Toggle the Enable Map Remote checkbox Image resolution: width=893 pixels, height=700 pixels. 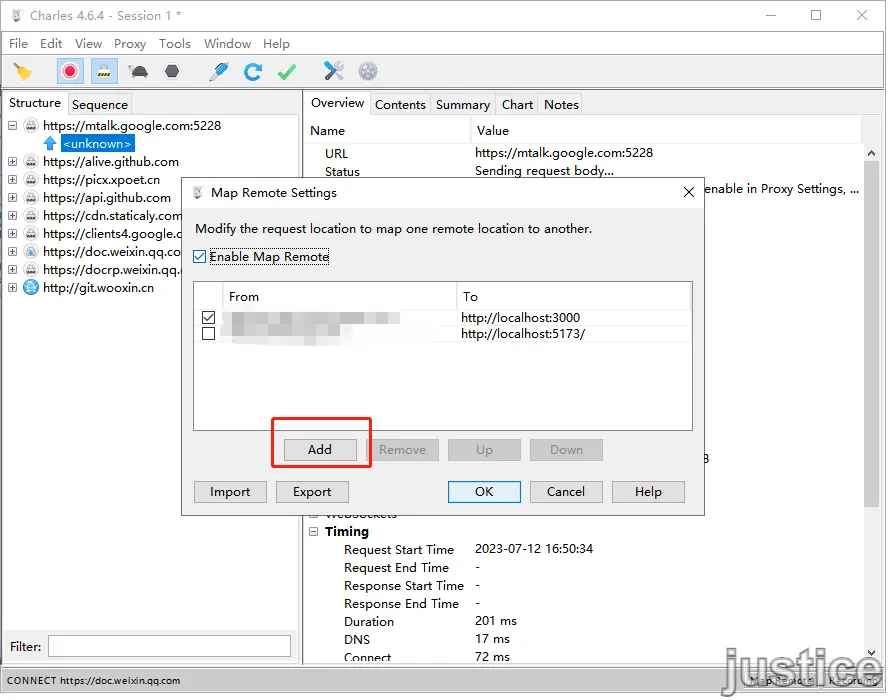point(199,257)
